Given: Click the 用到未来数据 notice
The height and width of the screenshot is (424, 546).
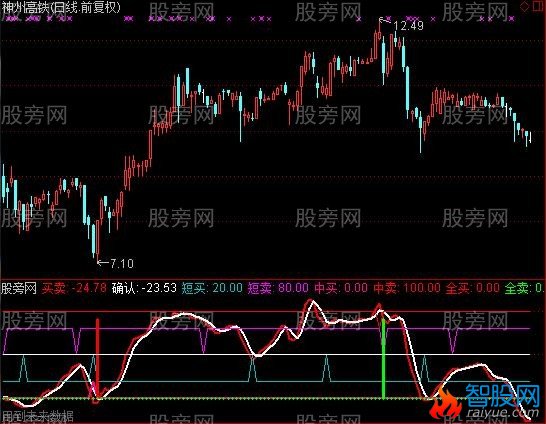Looking at the screenshot, I should [37, 416].
